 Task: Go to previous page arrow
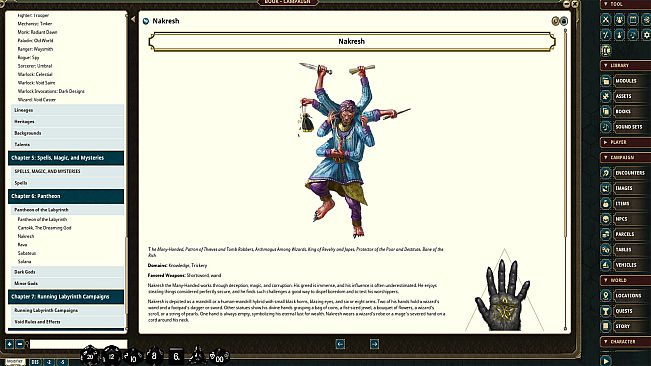point(340,344)
